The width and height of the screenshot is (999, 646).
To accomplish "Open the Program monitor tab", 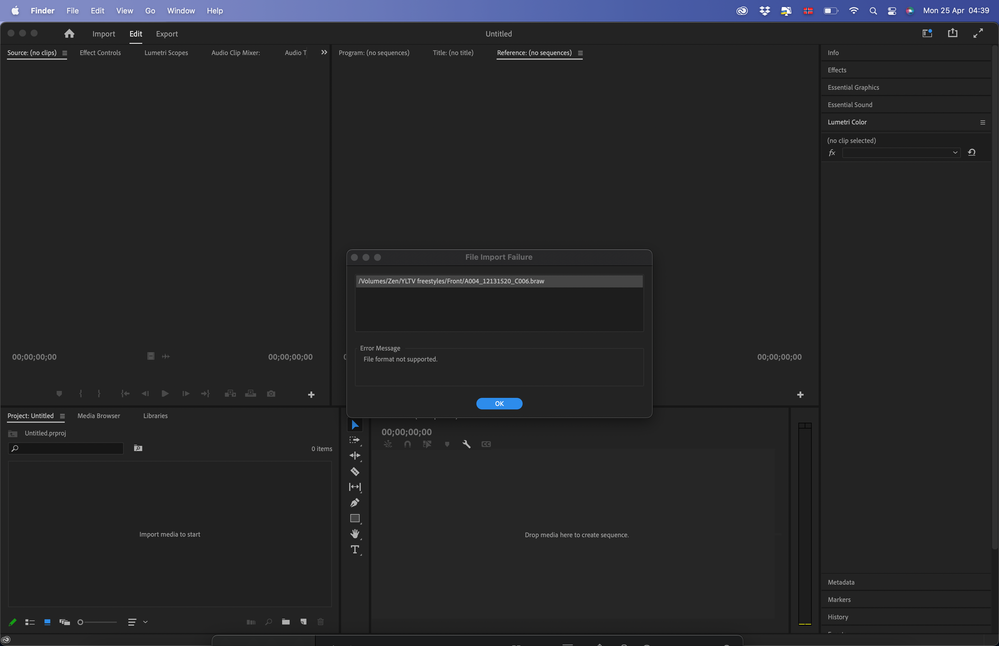I will [x=374, y=53].
